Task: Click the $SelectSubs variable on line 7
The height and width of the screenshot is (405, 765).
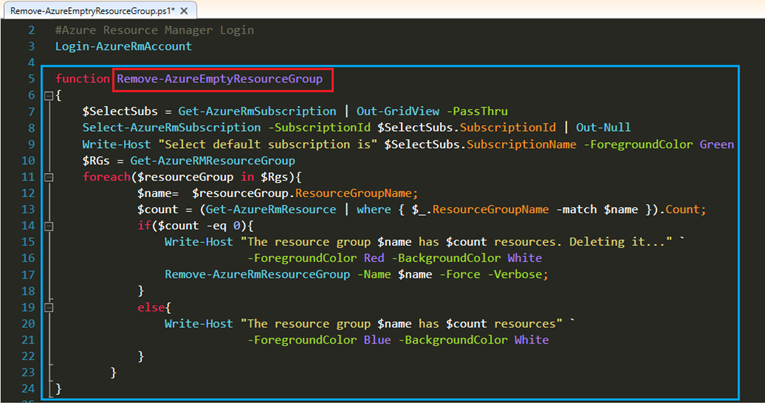Action: [x=120, y=111]
